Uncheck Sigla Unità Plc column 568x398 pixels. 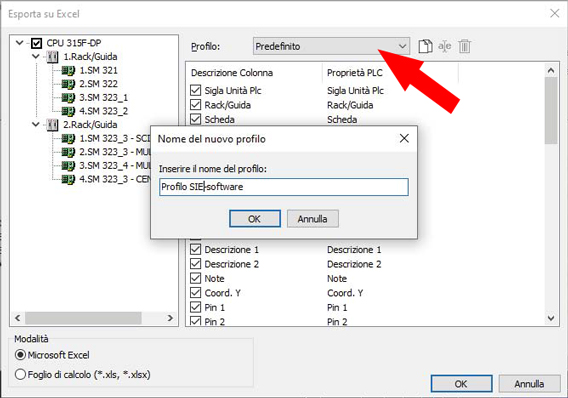[x=196, y=90]
